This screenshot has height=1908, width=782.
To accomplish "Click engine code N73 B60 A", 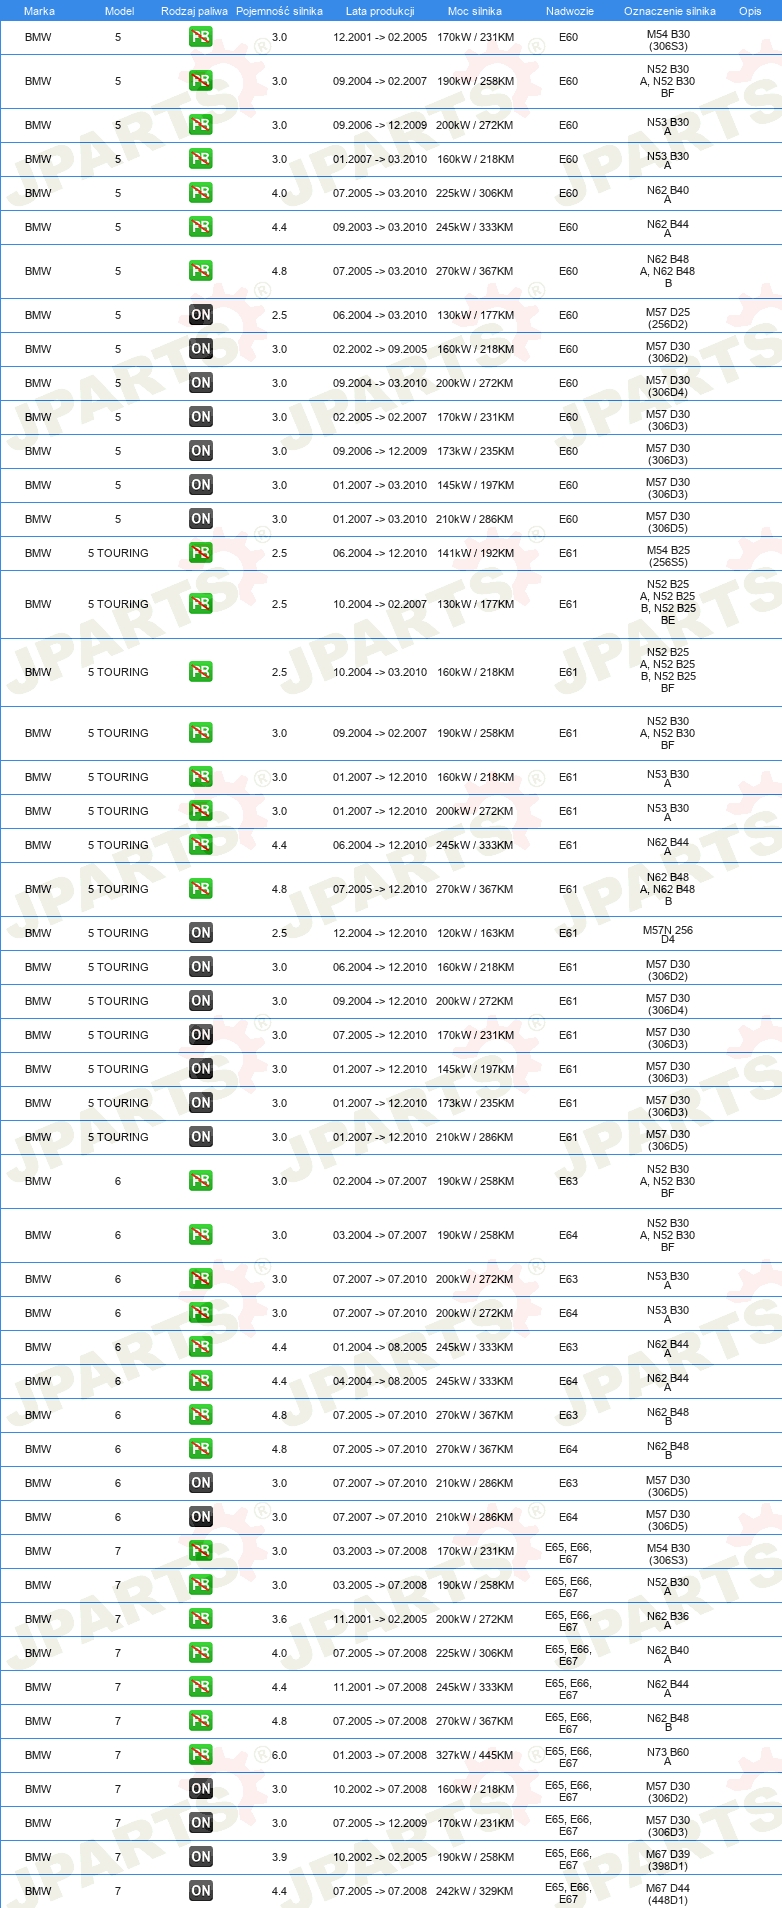I will coord(668,1757).
